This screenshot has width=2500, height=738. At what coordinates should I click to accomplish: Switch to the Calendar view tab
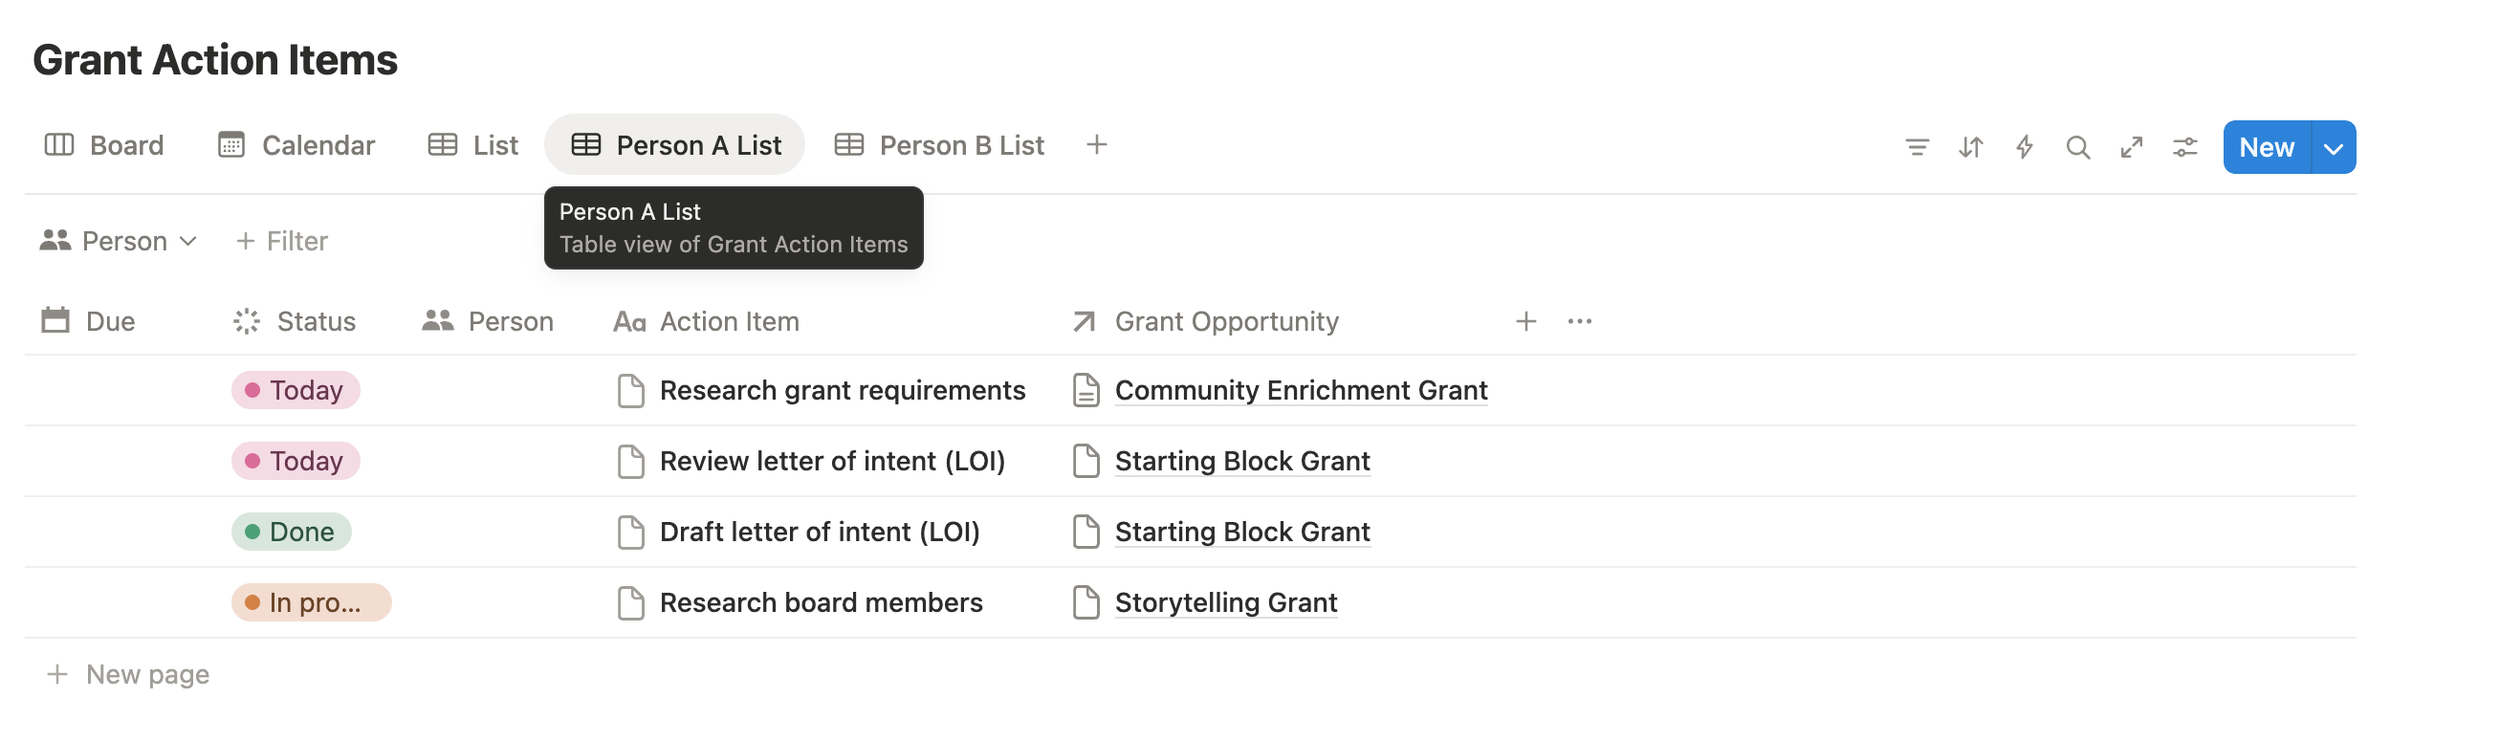point(296,145)
